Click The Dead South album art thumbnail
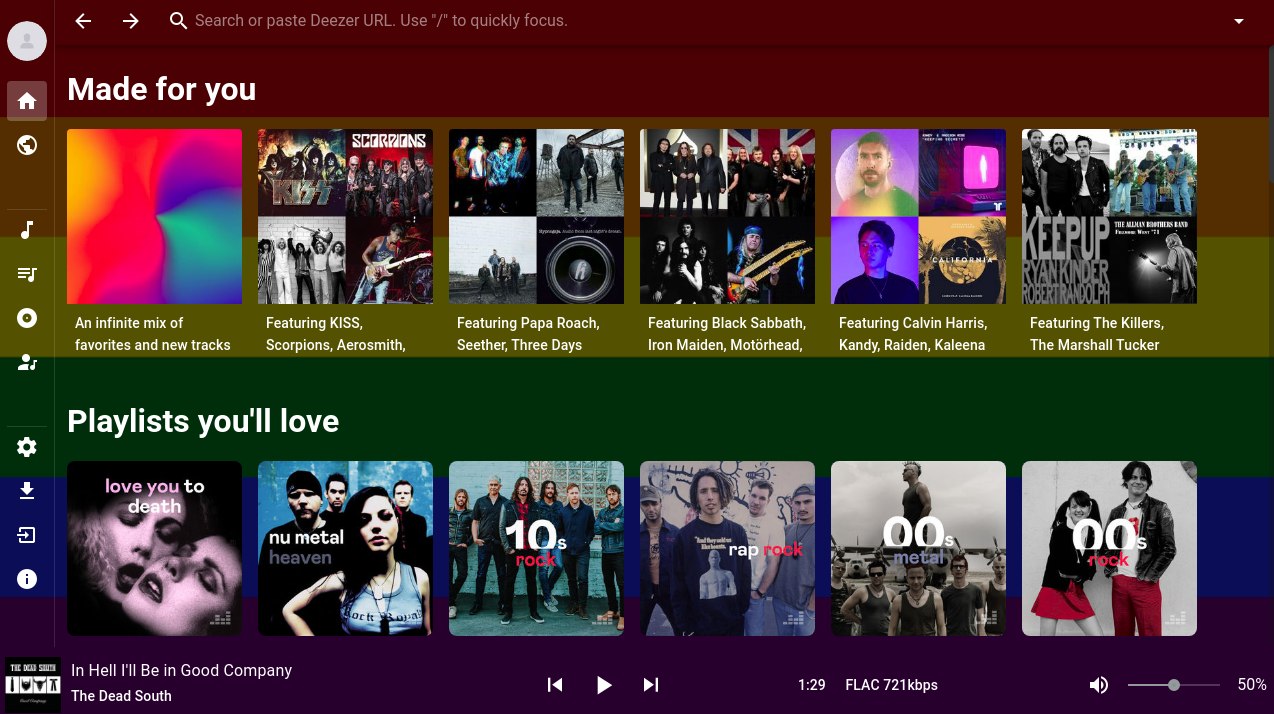The height and width of the screenshot is (714, 1274). 33,685
